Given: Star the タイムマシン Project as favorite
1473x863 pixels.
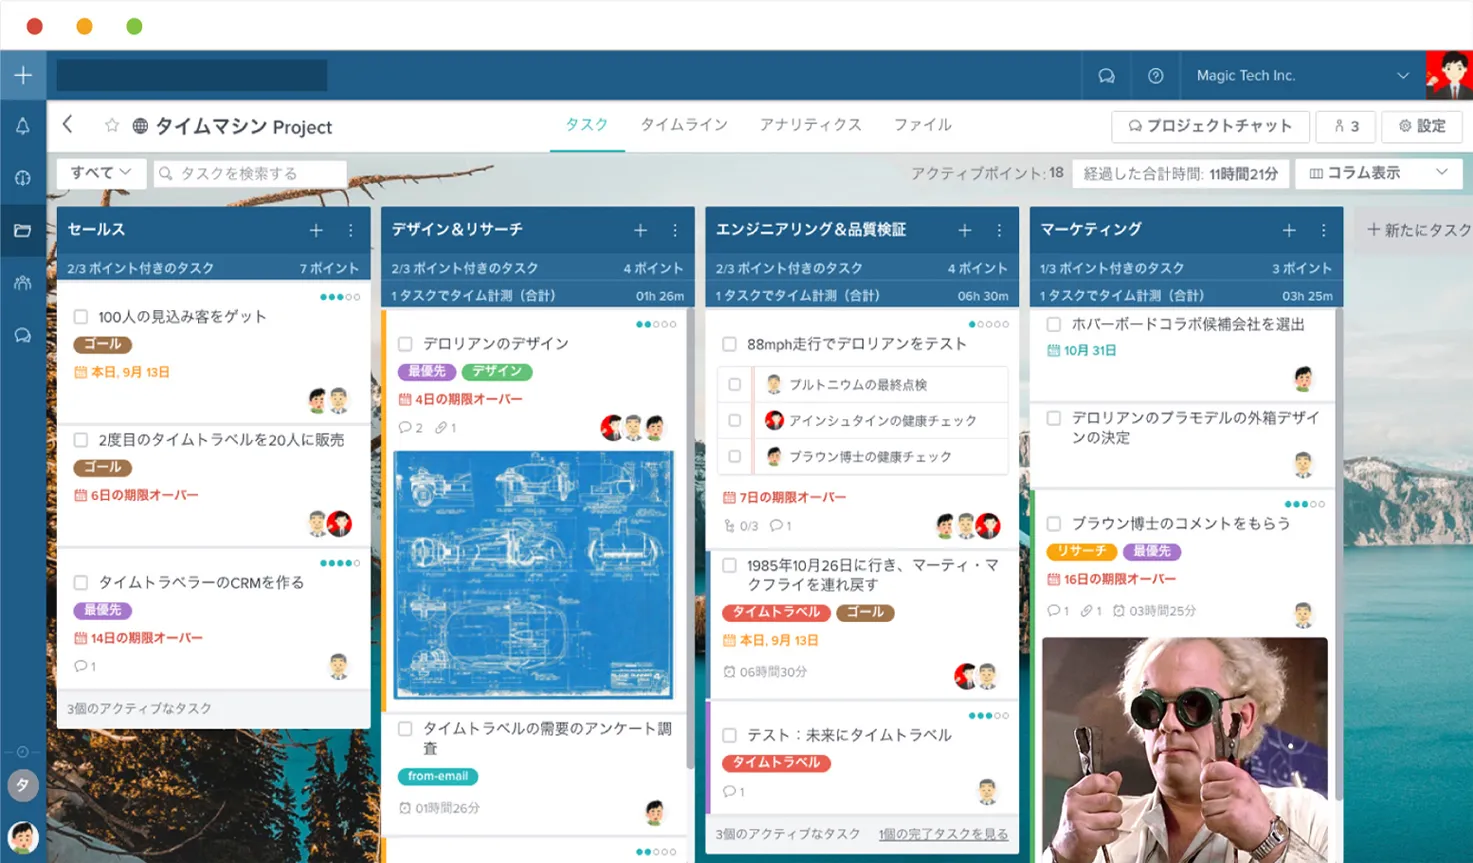Looking at the screenshot, I should coord(112,126).
